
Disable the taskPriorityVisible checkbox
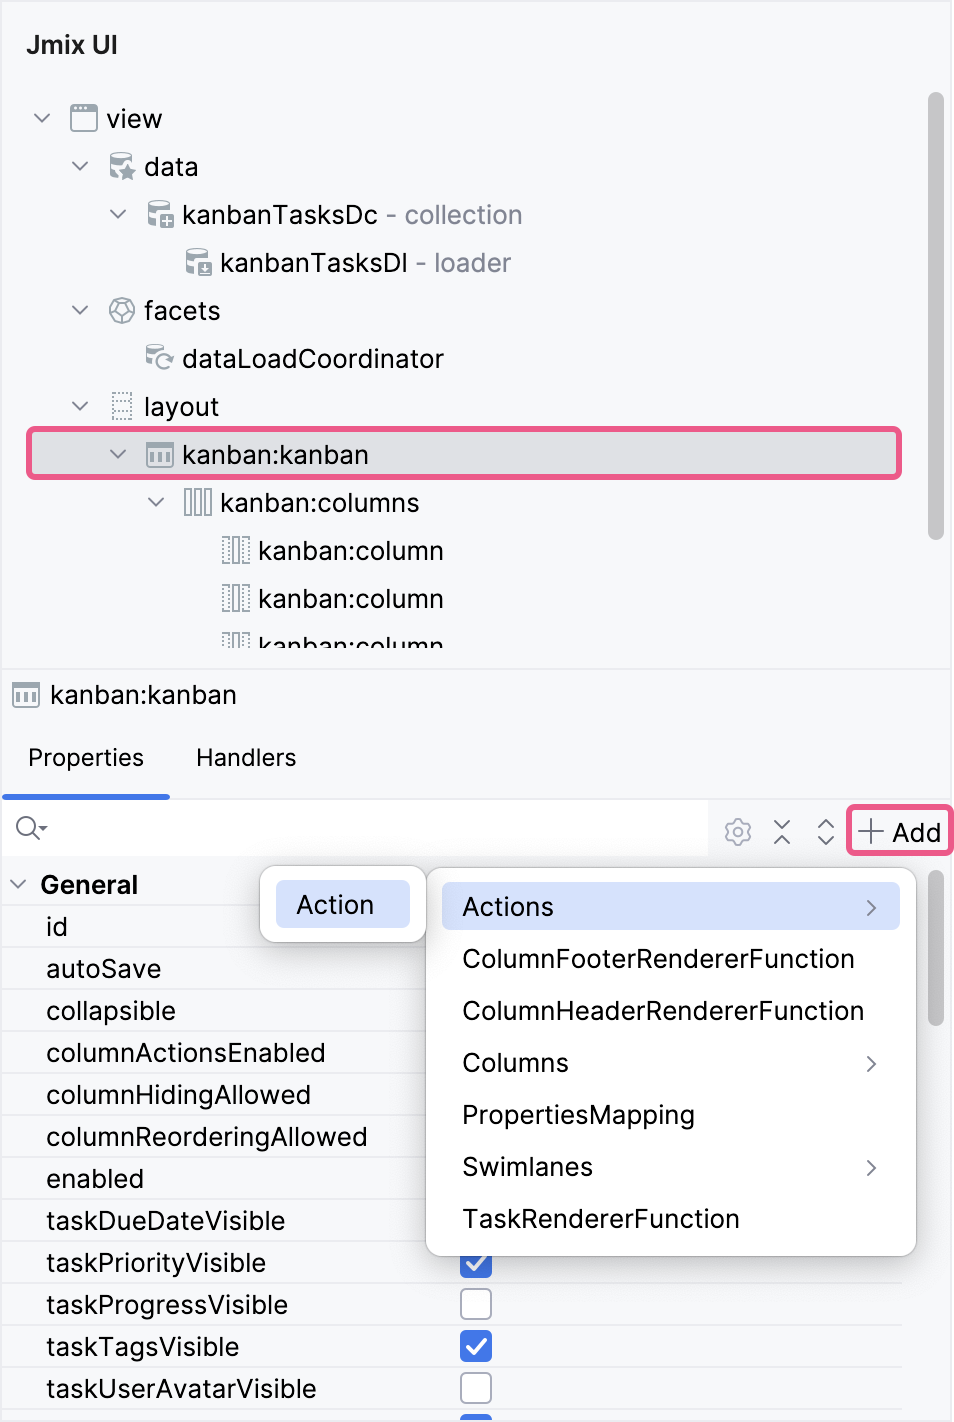[x=475, y=1262]
